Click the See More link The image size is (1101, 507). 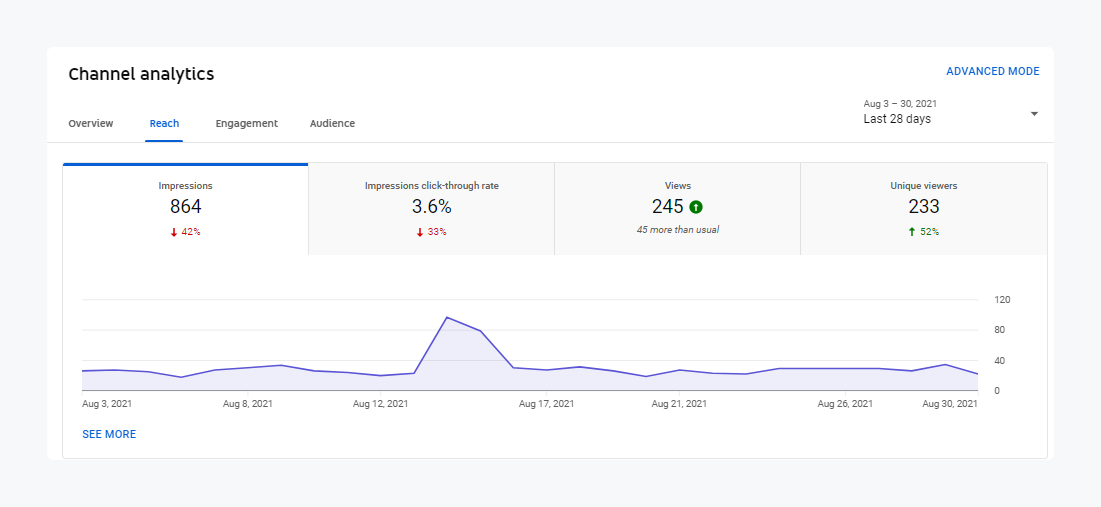(x=109, y=435)
